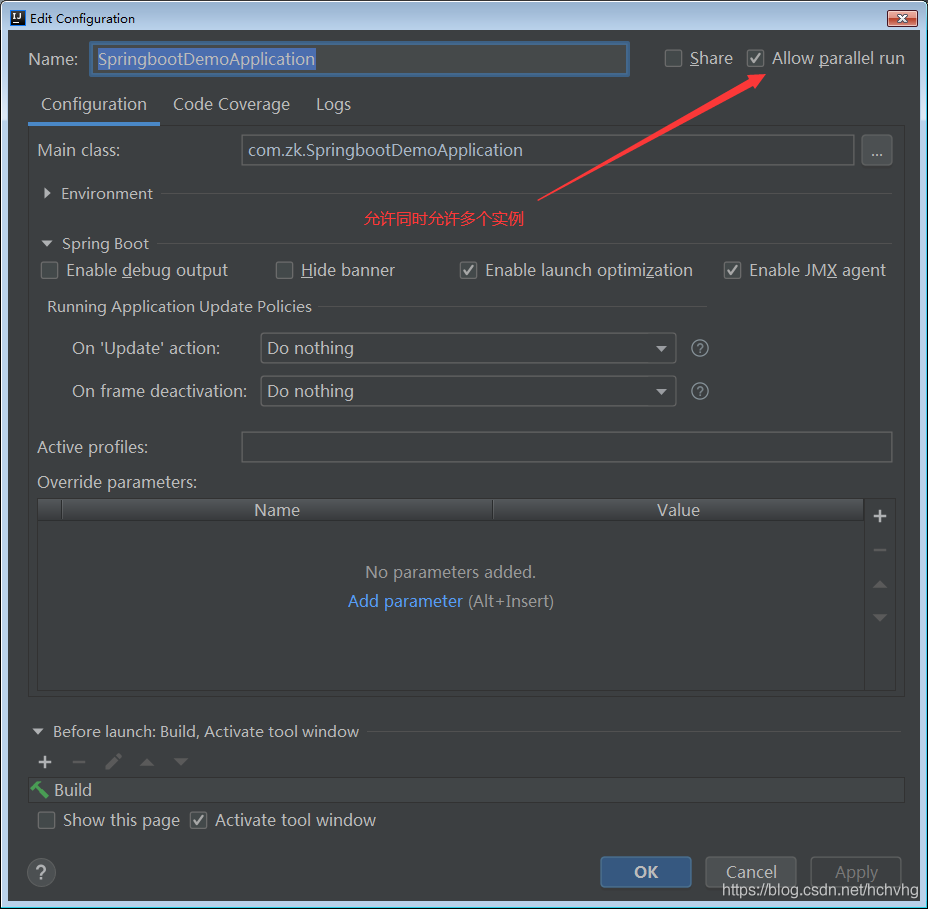
Task: Click the IntelliJ icon in title bar
Action: coord(18,18)
